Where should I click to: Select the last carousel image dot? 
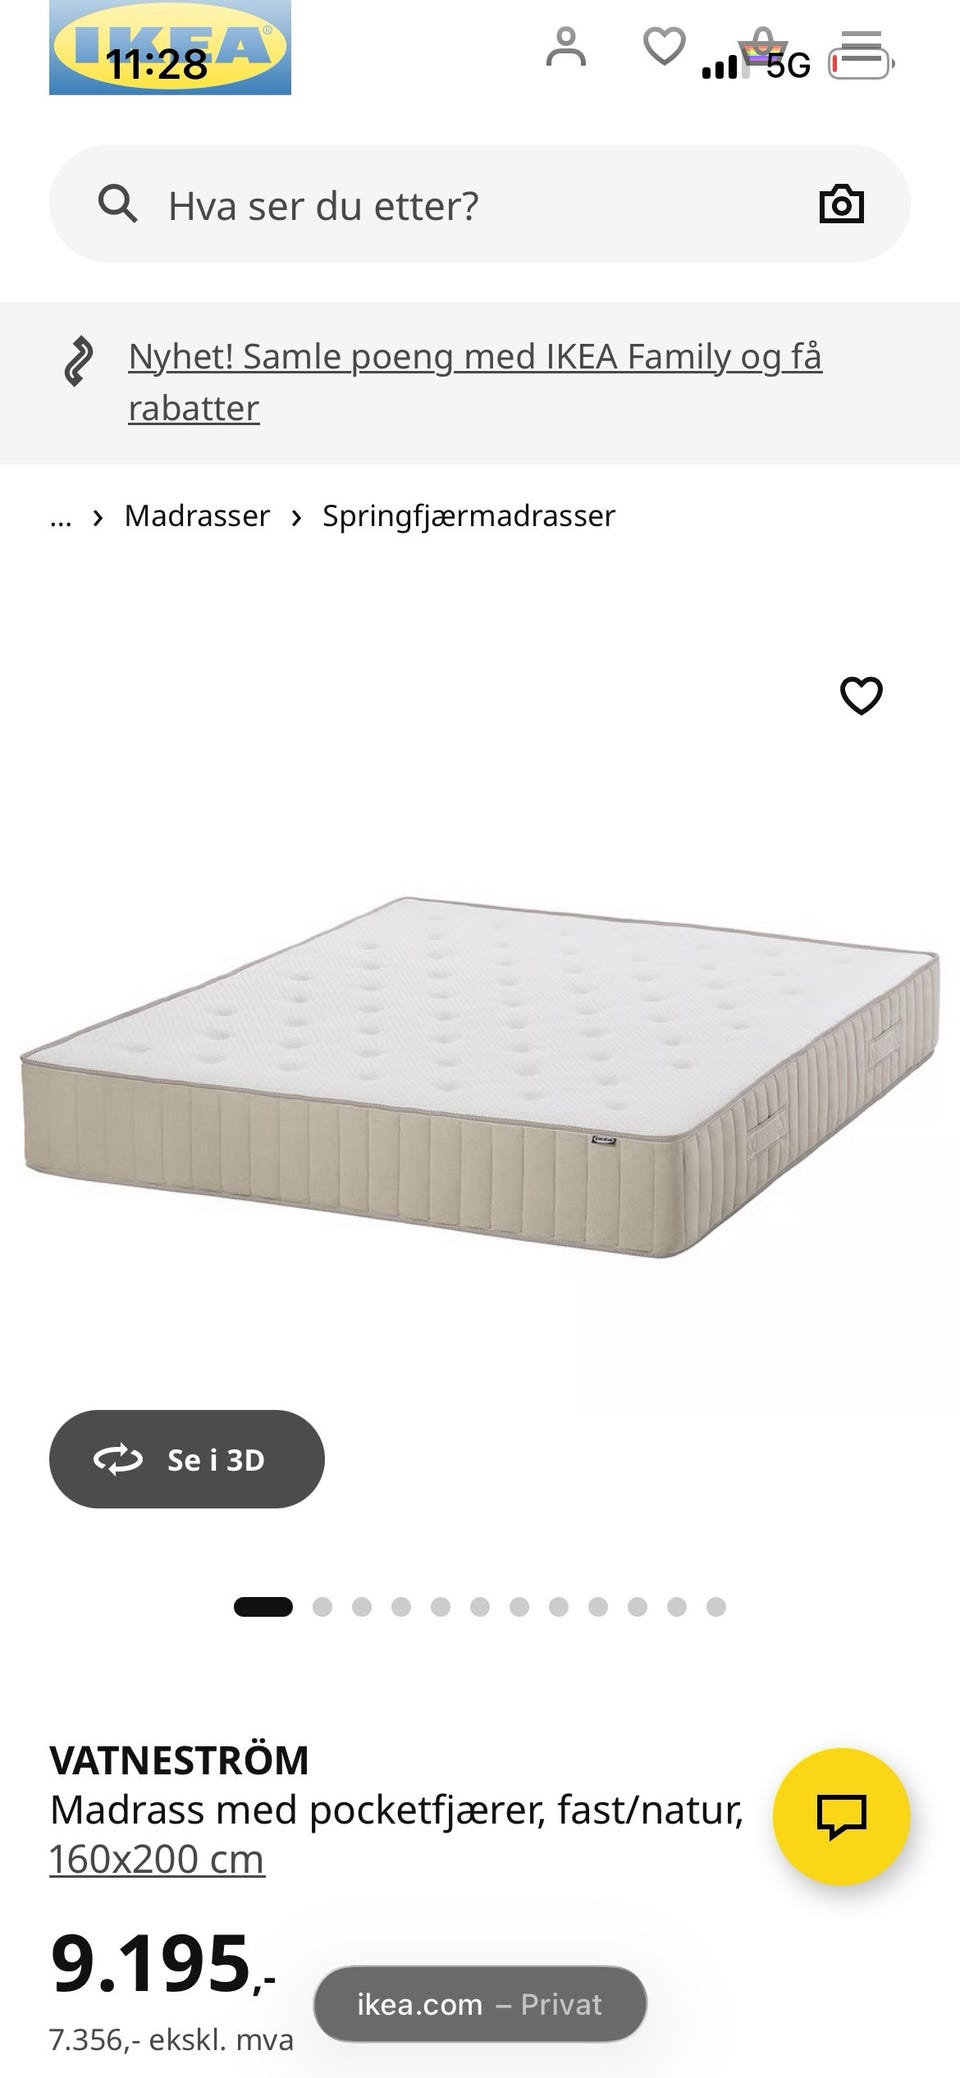pos(716,1607)
